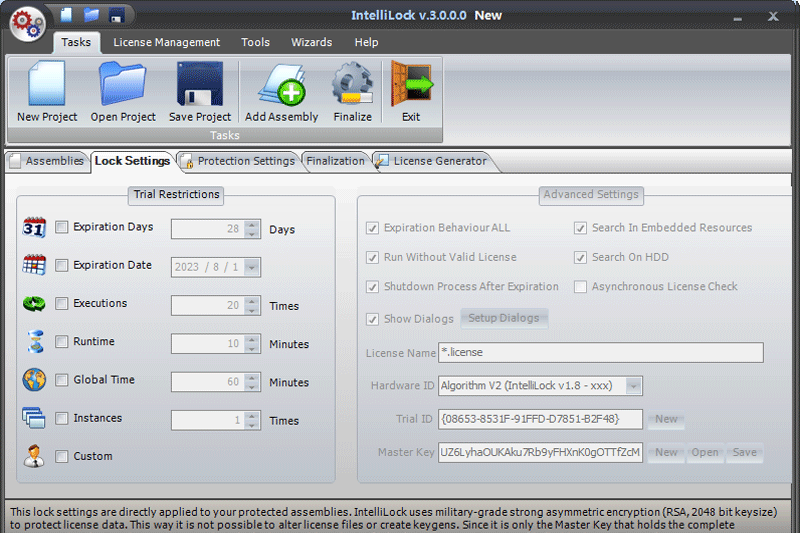Click the IntelliLock gears application logo
800x533 pixels.
[x=28, y=24]
